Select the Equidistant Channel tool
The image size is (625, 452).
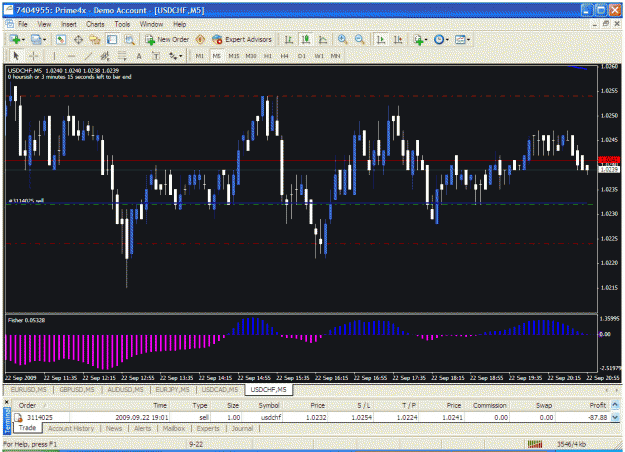tap(105, 56)
